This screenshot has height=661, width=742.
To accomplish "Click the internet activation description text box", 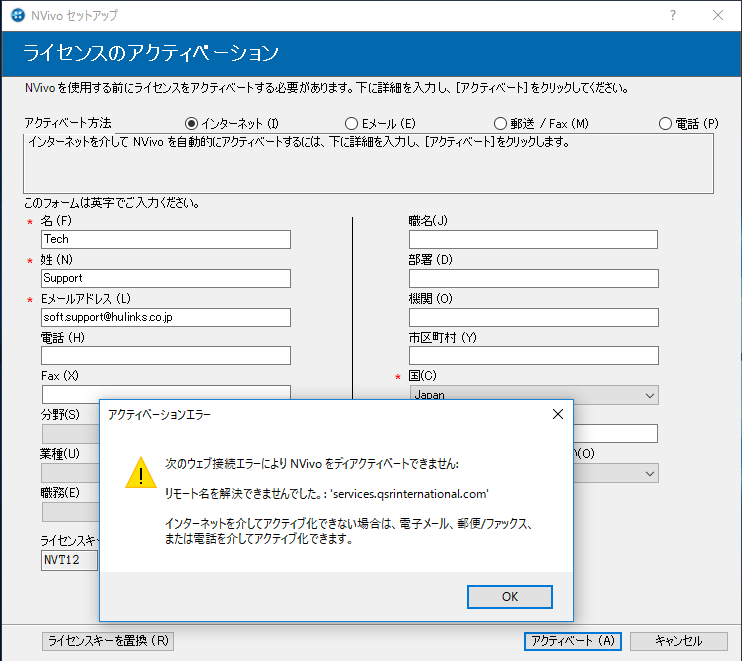I will pyautogui.click(x=368, y=164).
